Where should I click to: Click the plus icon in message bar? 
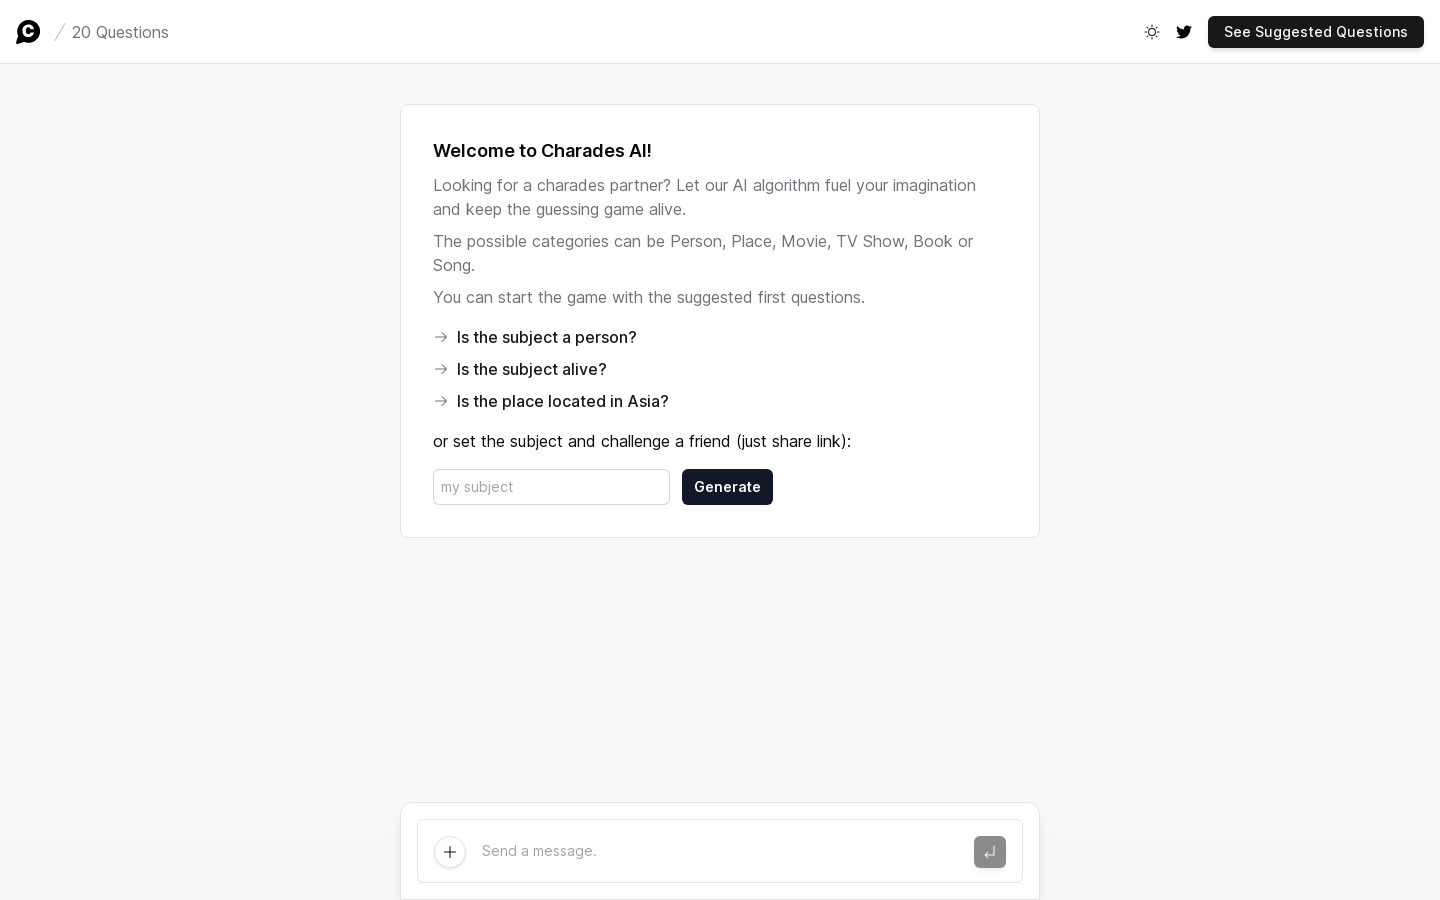pos(450,852)
